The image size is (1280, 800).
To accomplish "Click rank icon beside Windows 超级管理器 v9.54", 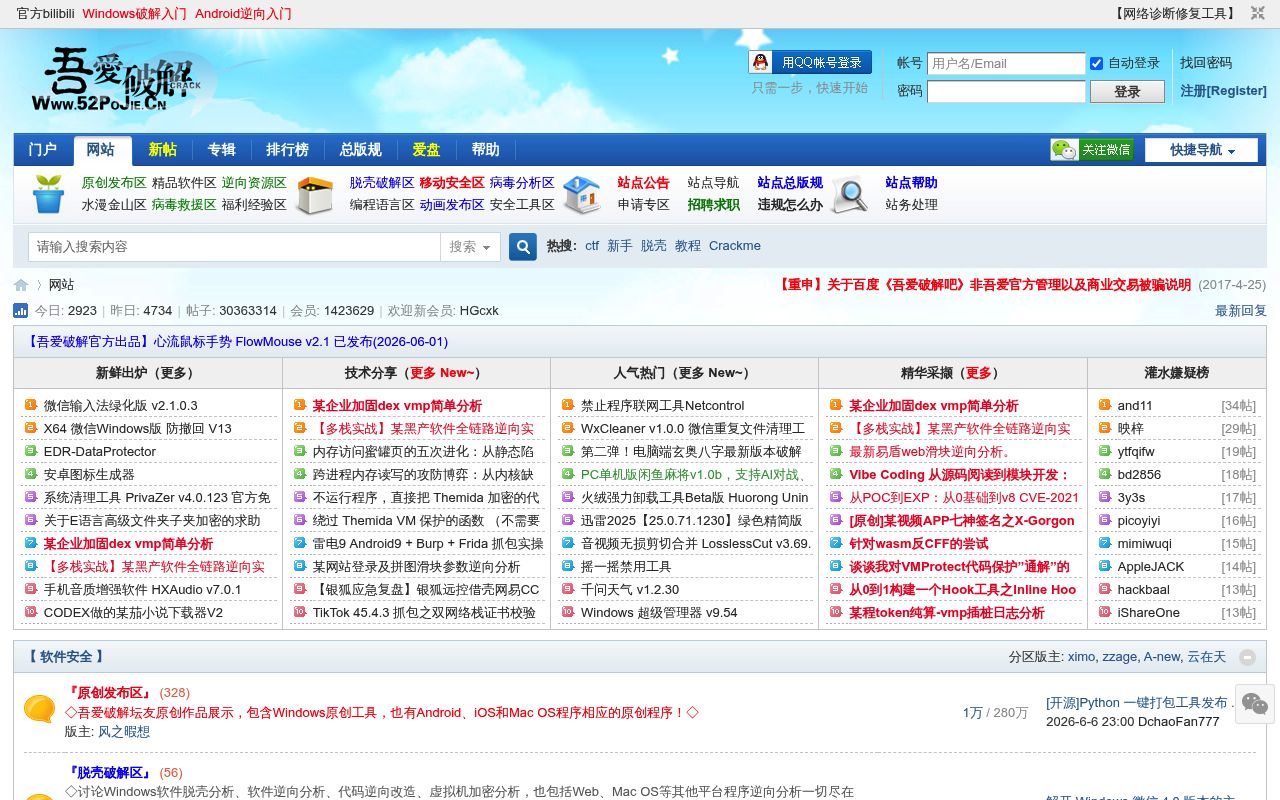I will (x=568, y=612).
